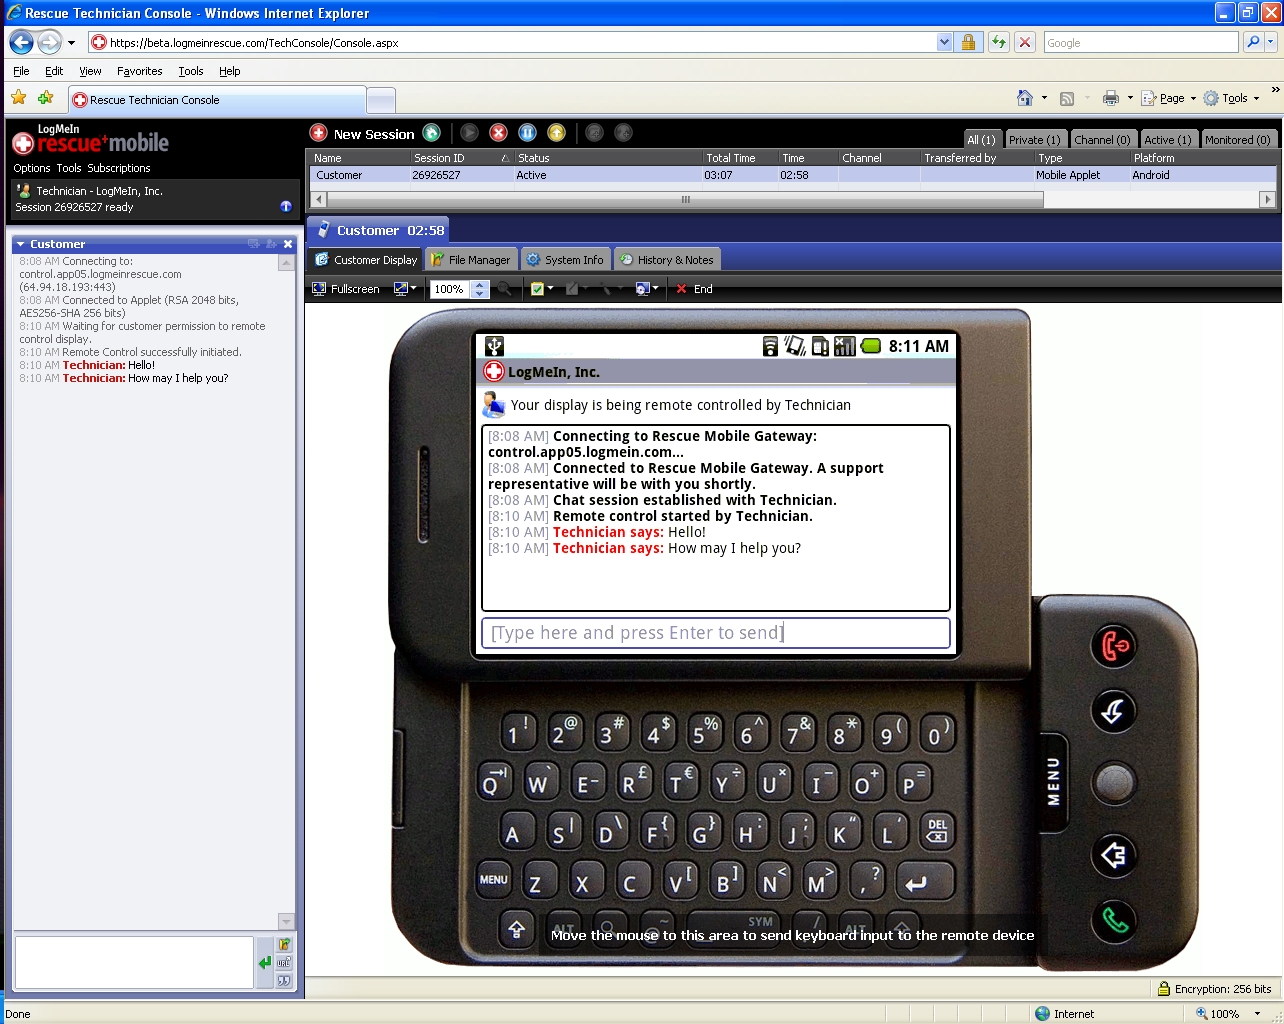The height and width of the screenshot is (1024, 1284).
Task: Click the phone's home button
Action: tap(1114, 712)
